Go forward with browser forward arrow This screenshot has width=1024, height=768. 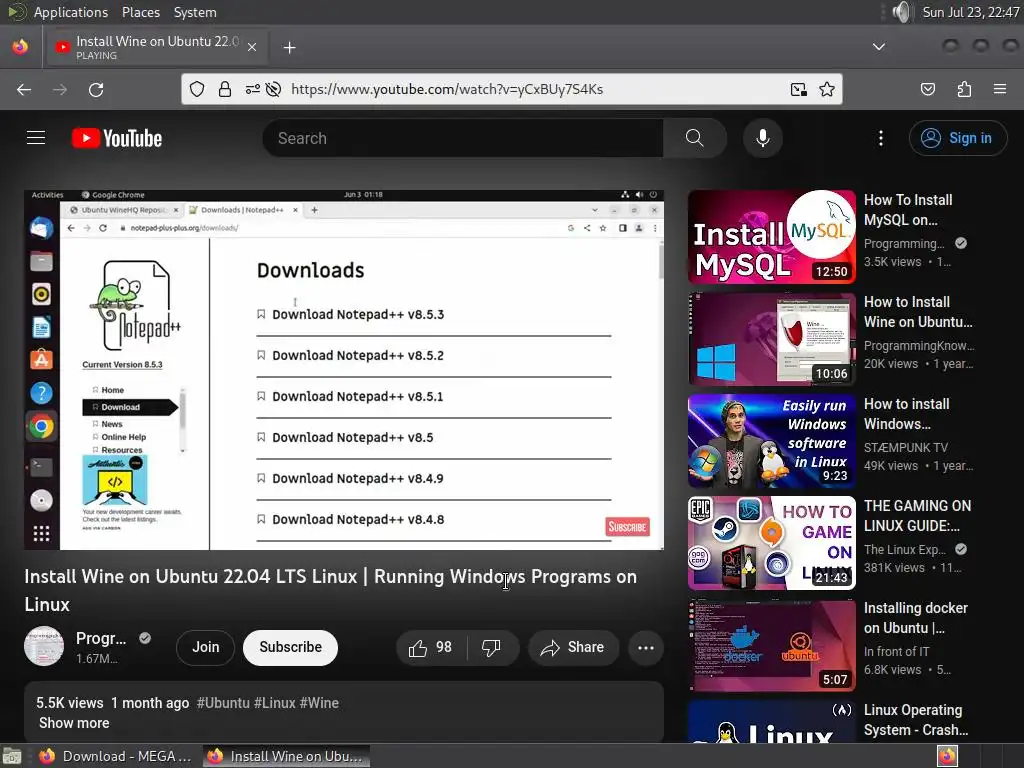pyautogui.click(x=60, y=89)
